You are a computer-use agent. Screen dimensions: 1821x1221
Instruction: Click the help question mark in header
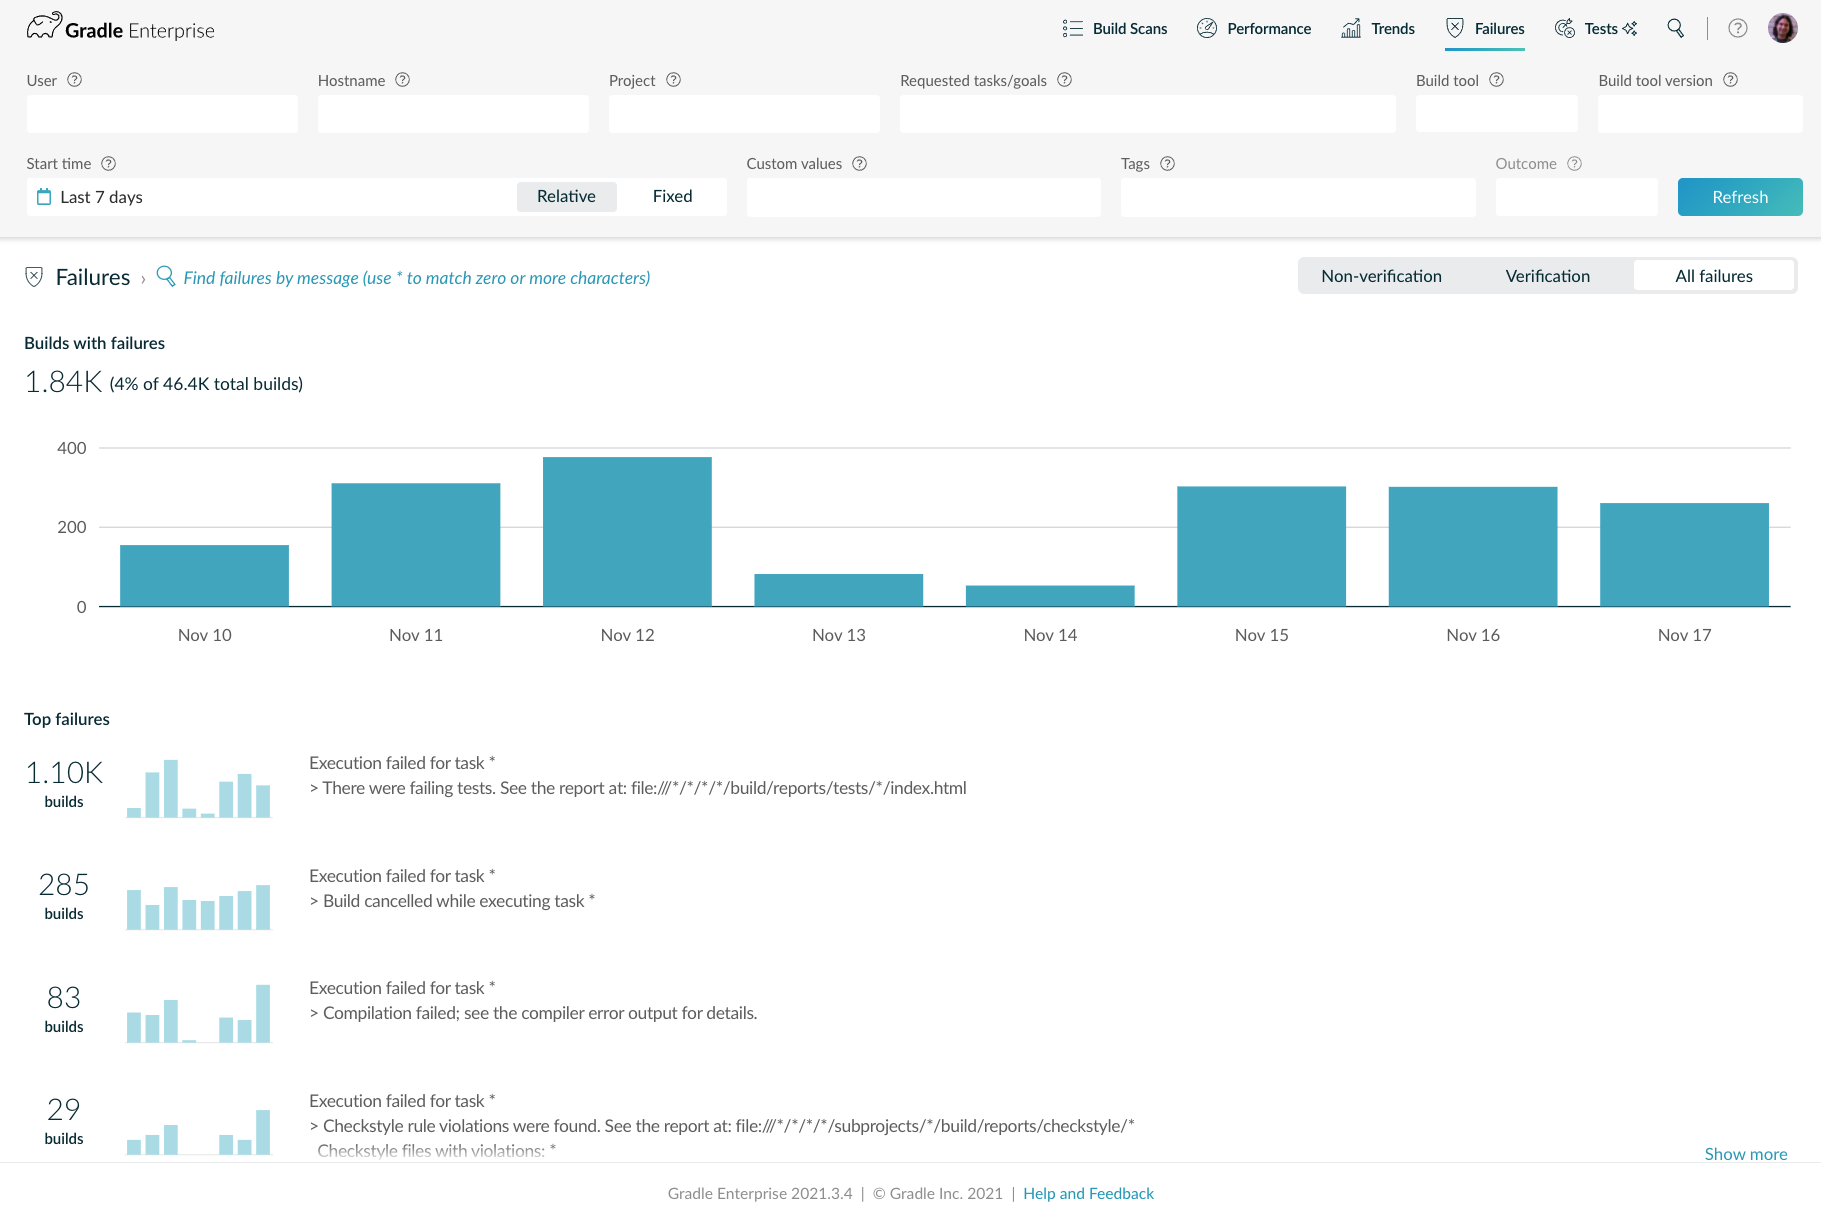[x=1738, y=28]
